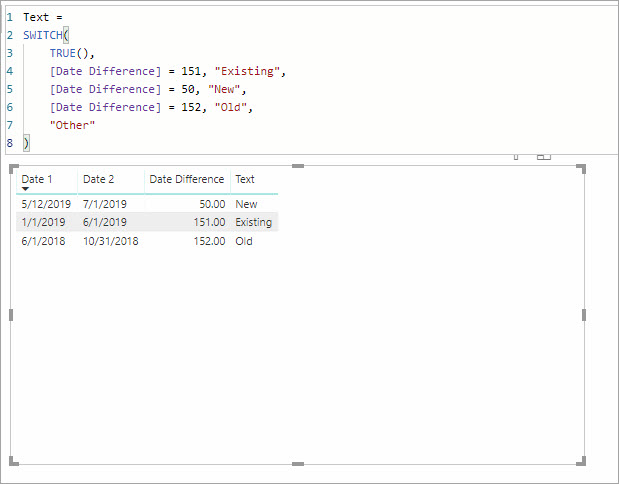The height and width of the screenshot is (484, 619).
Task: Click TRUE() in the formula editor
Action: pos(69,53)
